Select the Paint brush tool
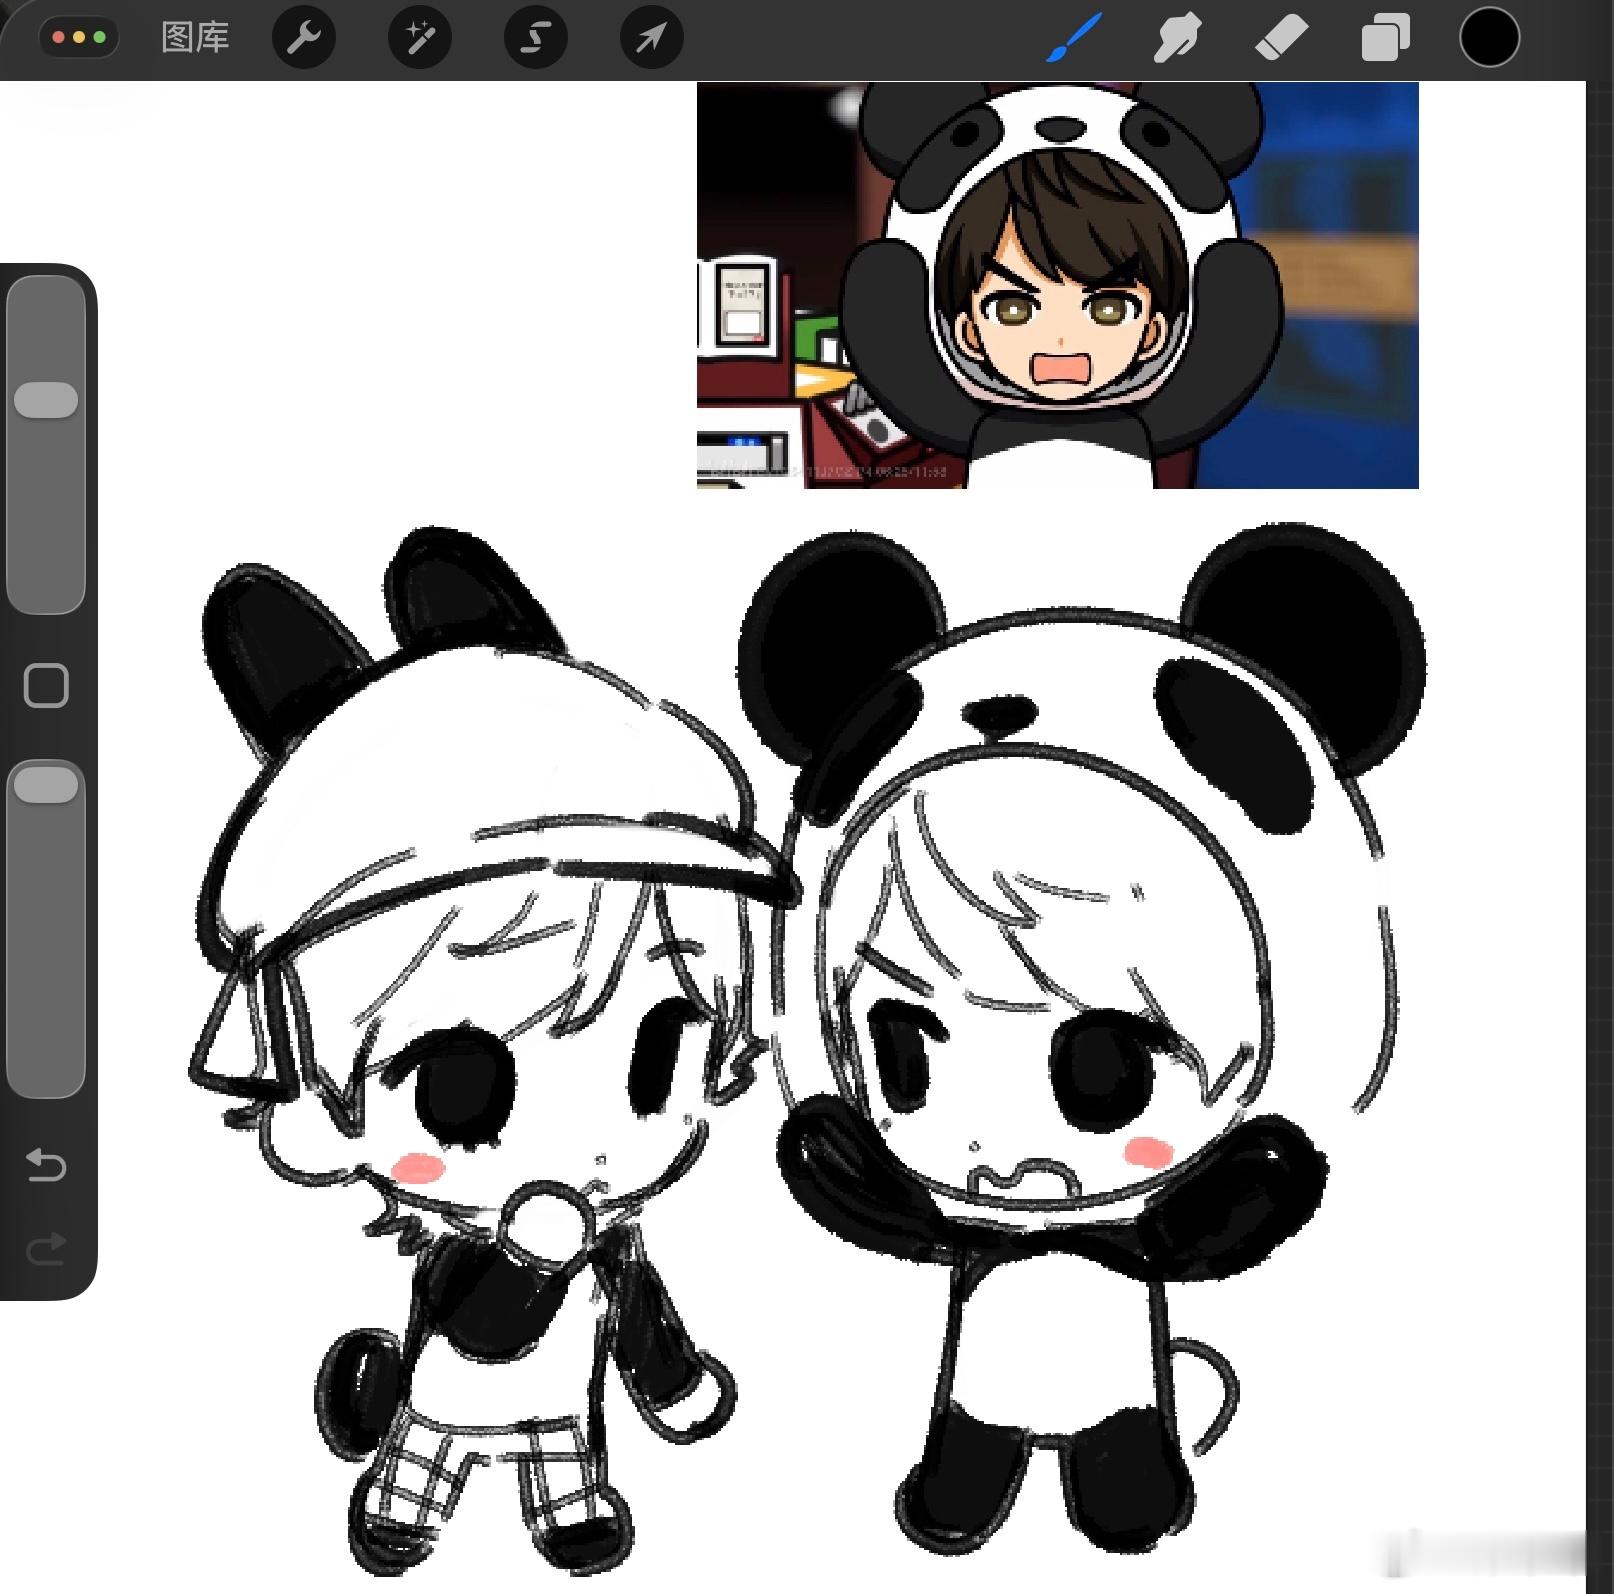Image resolution: width=1614 pixels, height=1594 pixels. point(1074,38)
